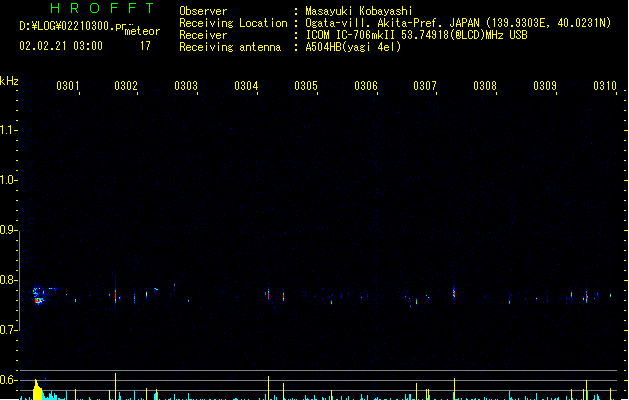Screen dimensions: 629x400
Task: Click the Receiving Location label
Action: point(233,23)
